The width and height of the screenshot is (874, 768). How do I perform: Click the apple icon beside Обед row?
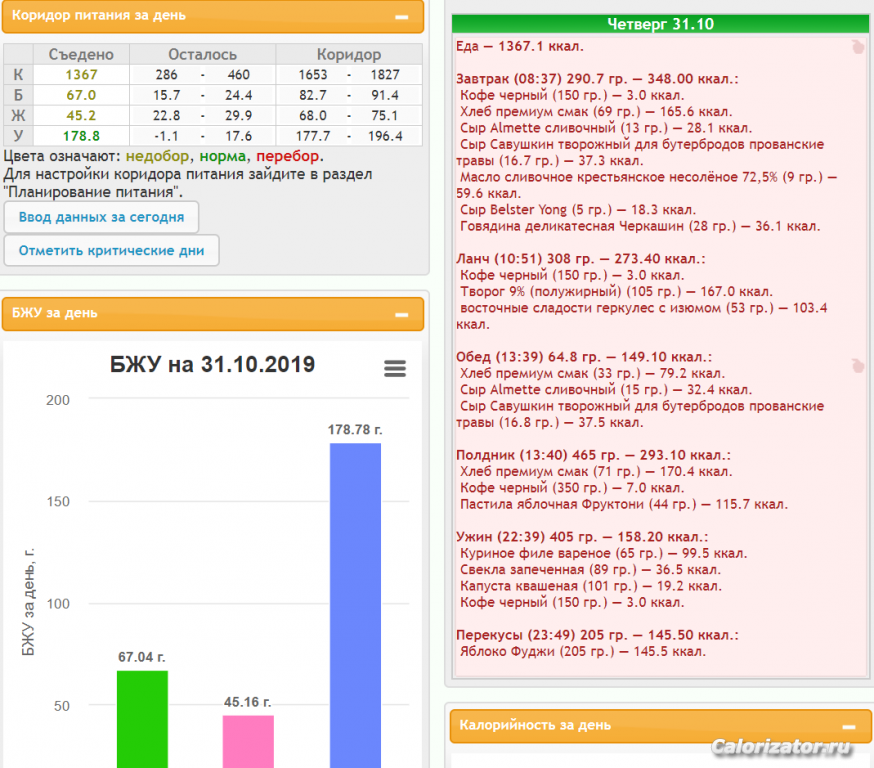tap(858, 366)
